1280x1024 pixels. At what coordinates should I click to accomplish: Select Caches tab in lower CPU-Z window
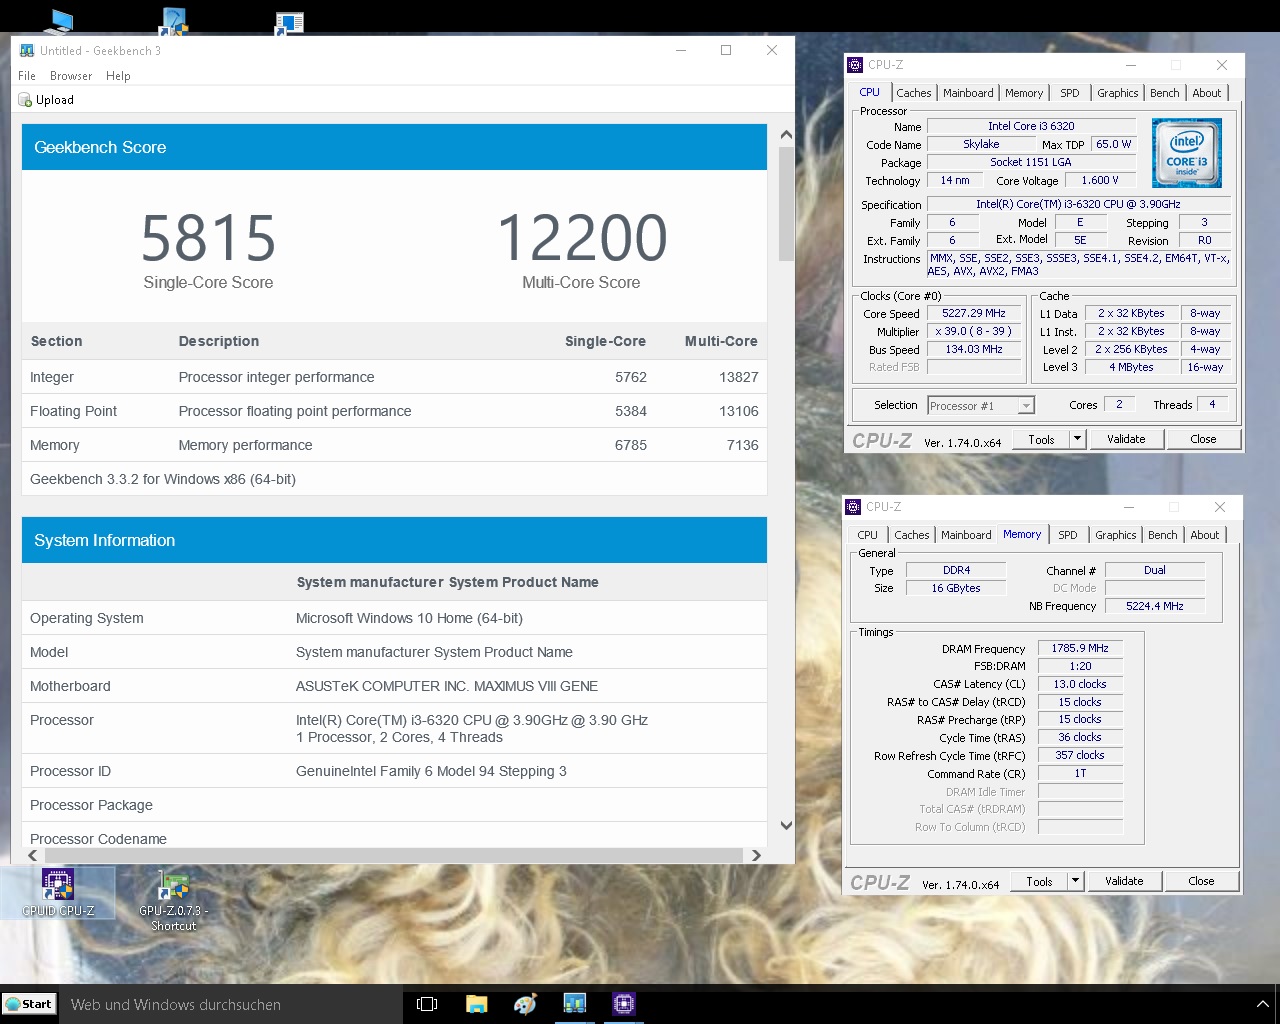click(911, 535)
